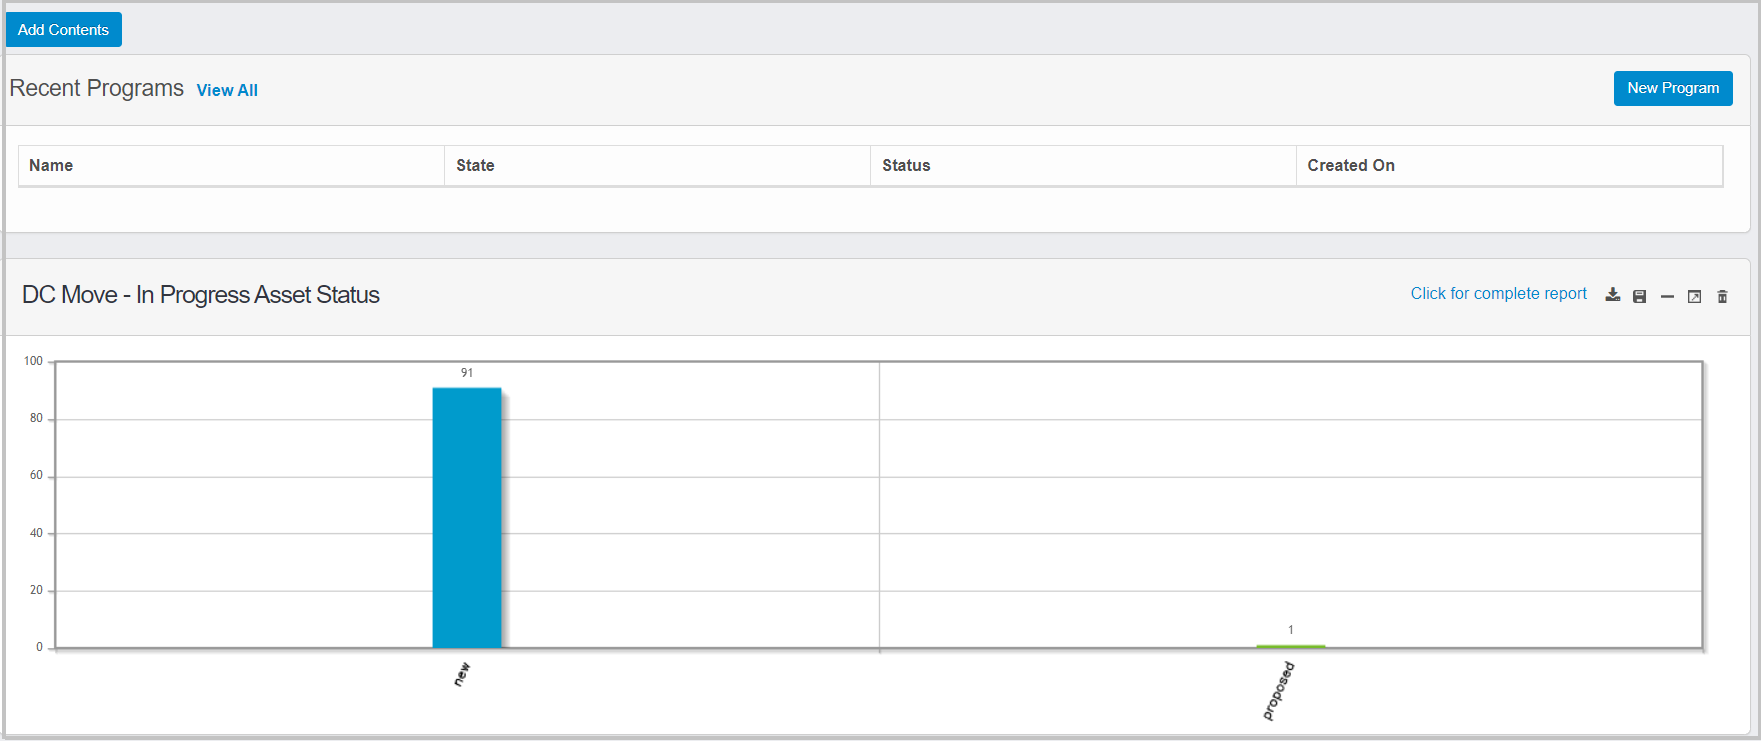This screenshot has height=741, width=1761.
Task: Click the 'proposed' x-axis label
Action: (1279, 691)
